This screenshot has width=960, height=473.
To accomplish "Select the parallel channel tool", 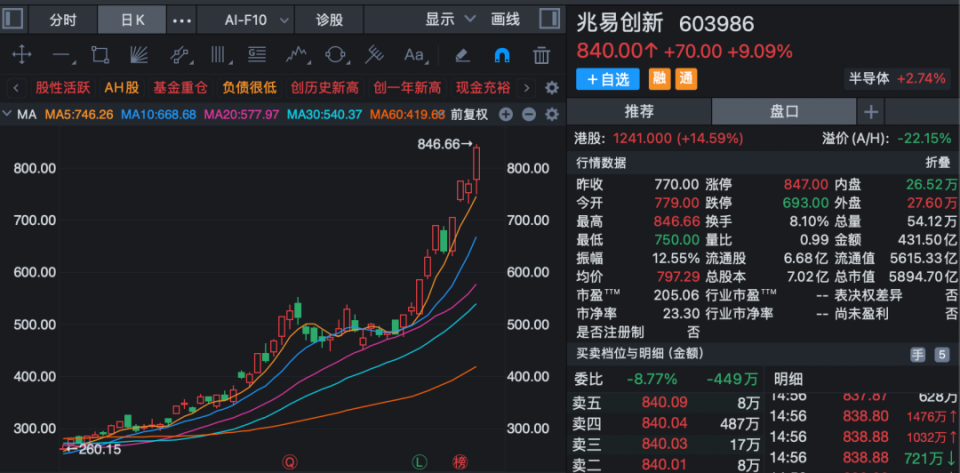I will pos(179,56).
